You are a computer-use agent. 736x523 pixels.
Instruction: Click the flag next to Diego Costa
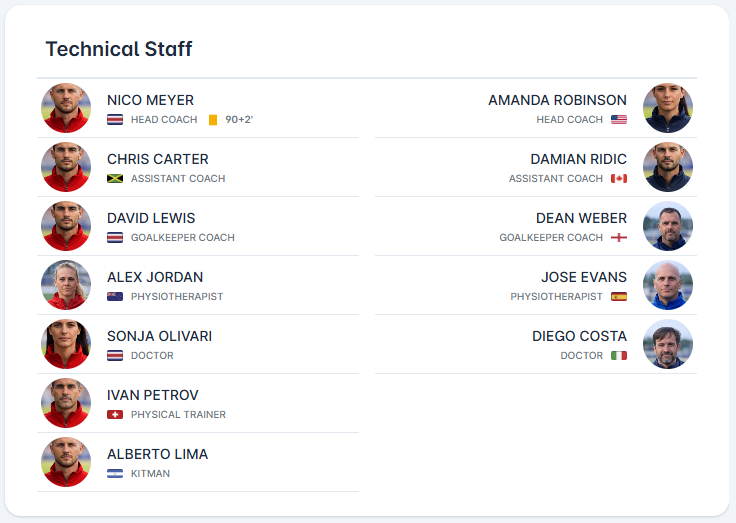click(x=619, y=356)
